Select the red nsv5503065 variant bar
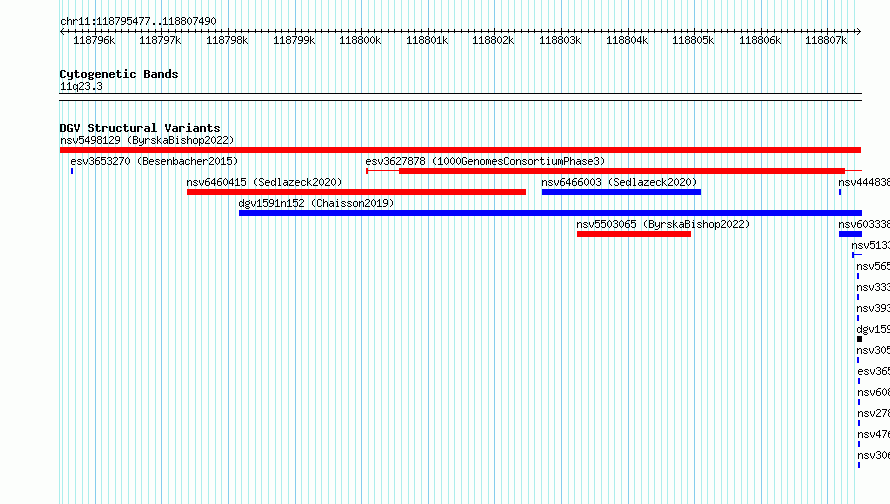Image resolution: width=890 pixels, height=504 pixels. pyautogui.click(x=634, y=234)
